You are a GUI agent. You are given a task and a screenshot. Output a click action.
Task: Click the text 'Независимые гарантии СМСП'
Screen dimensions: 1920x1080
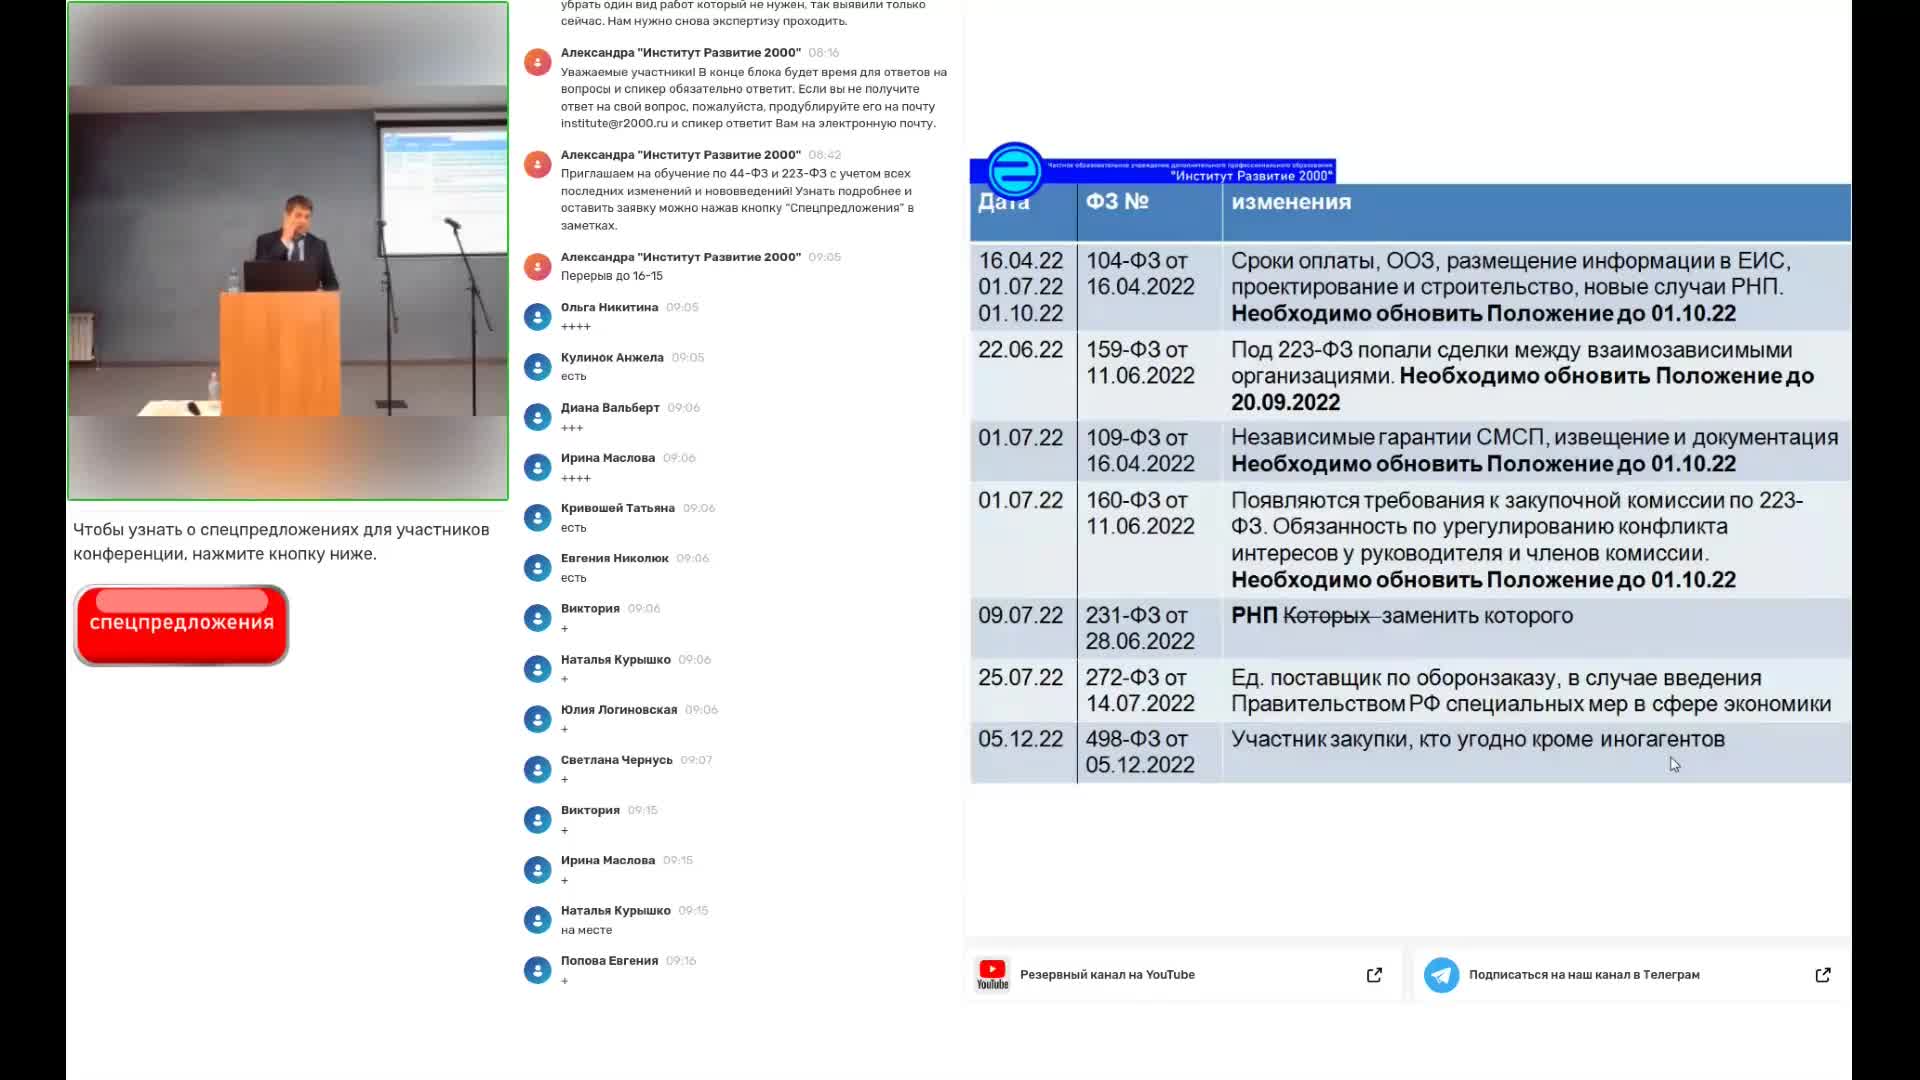point(1387,438)
